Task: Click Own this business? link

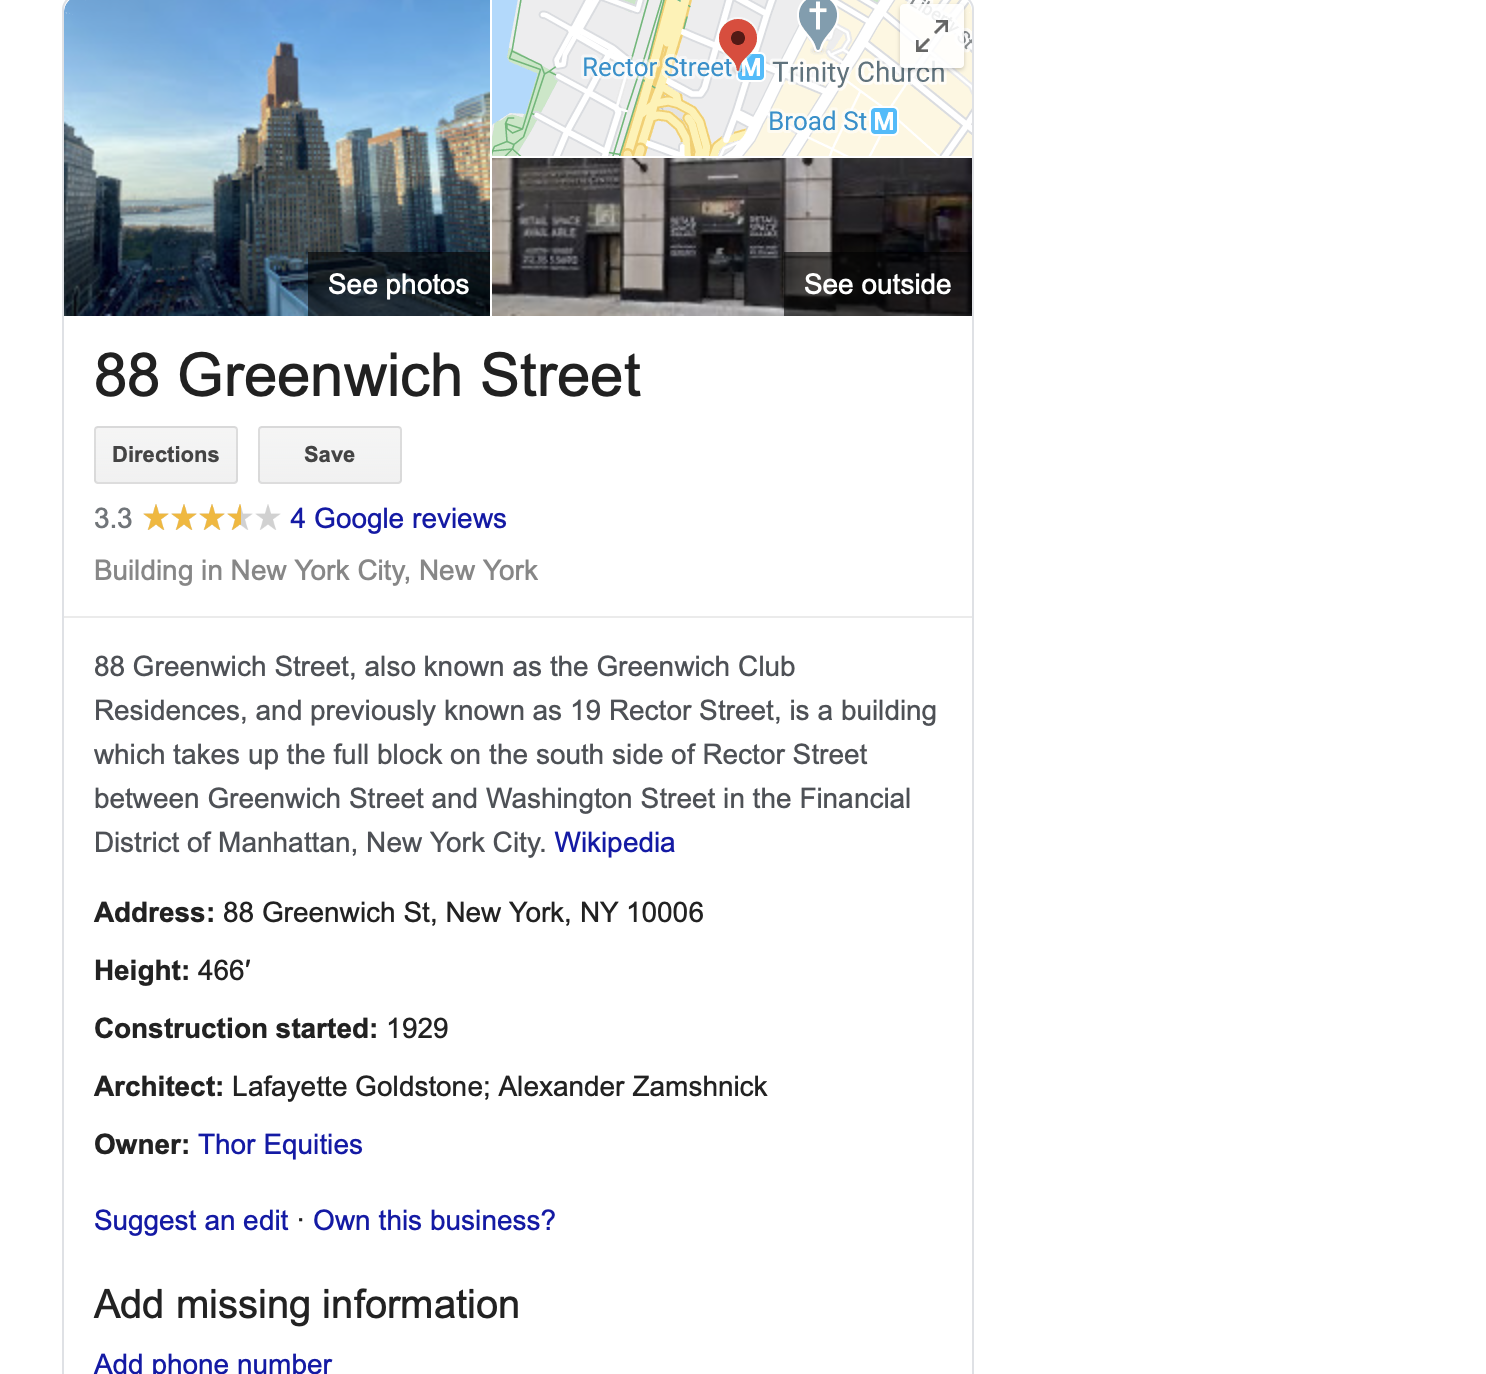Action: point(434,1220)
